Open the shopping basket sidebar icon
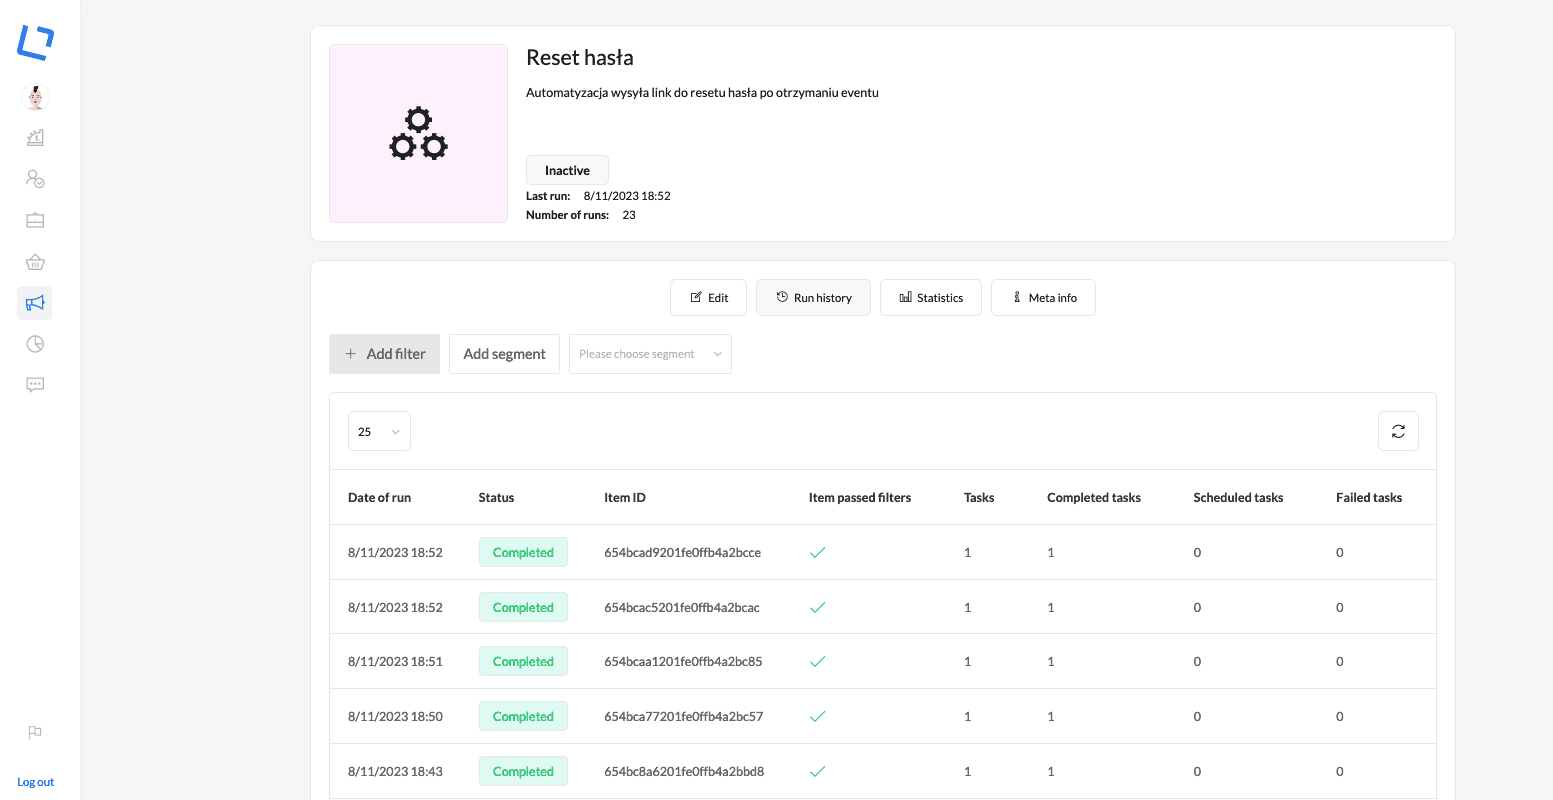The image size is (1553, 800). (35, 262)
